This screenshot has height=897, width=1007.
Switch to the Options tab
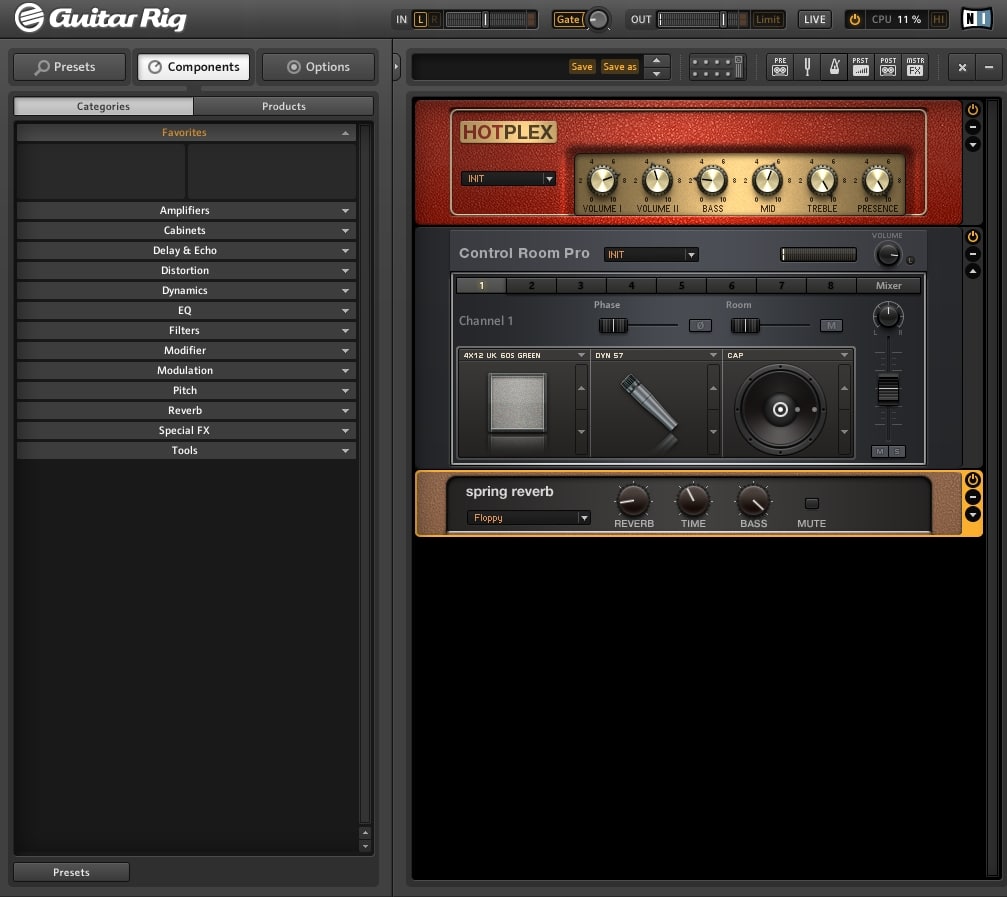coord(319,67)
